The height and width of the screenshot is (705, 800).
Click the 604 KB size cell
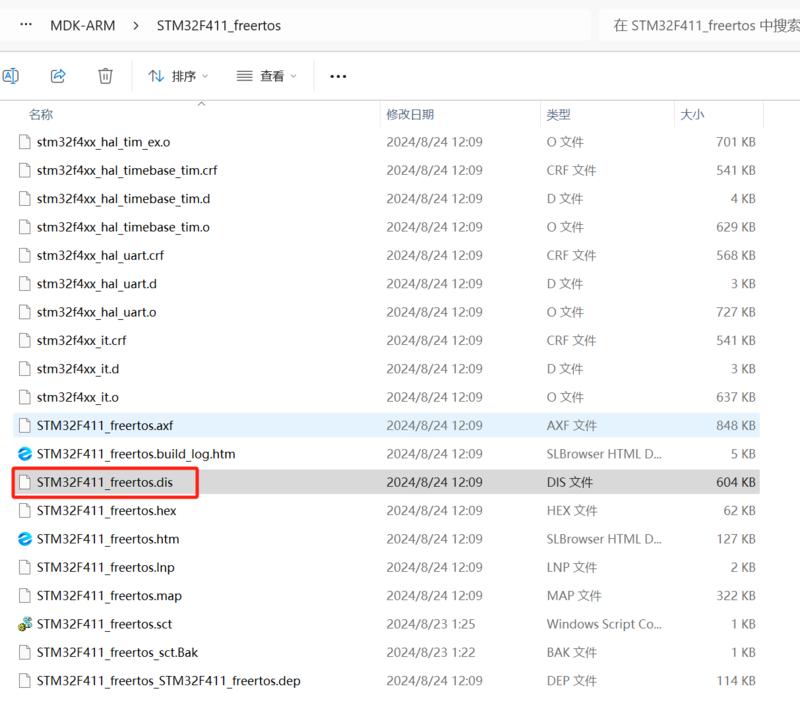736,482
